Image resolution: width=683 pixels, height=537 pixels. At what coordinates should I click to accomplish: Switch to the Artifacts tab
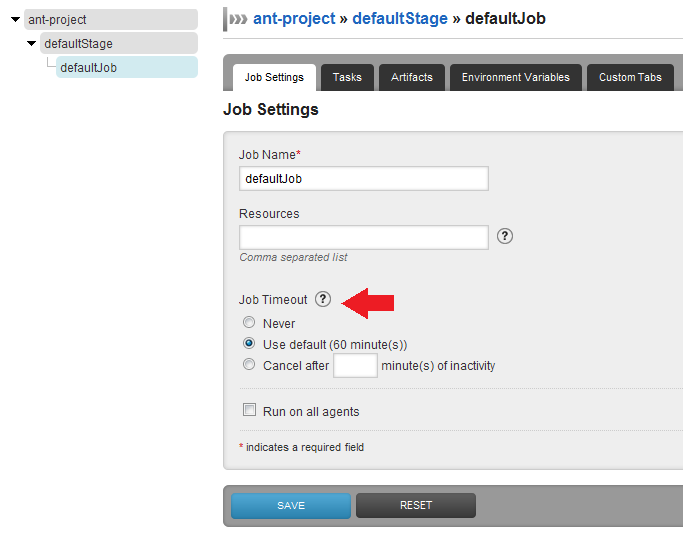click(x=412, y=77)
